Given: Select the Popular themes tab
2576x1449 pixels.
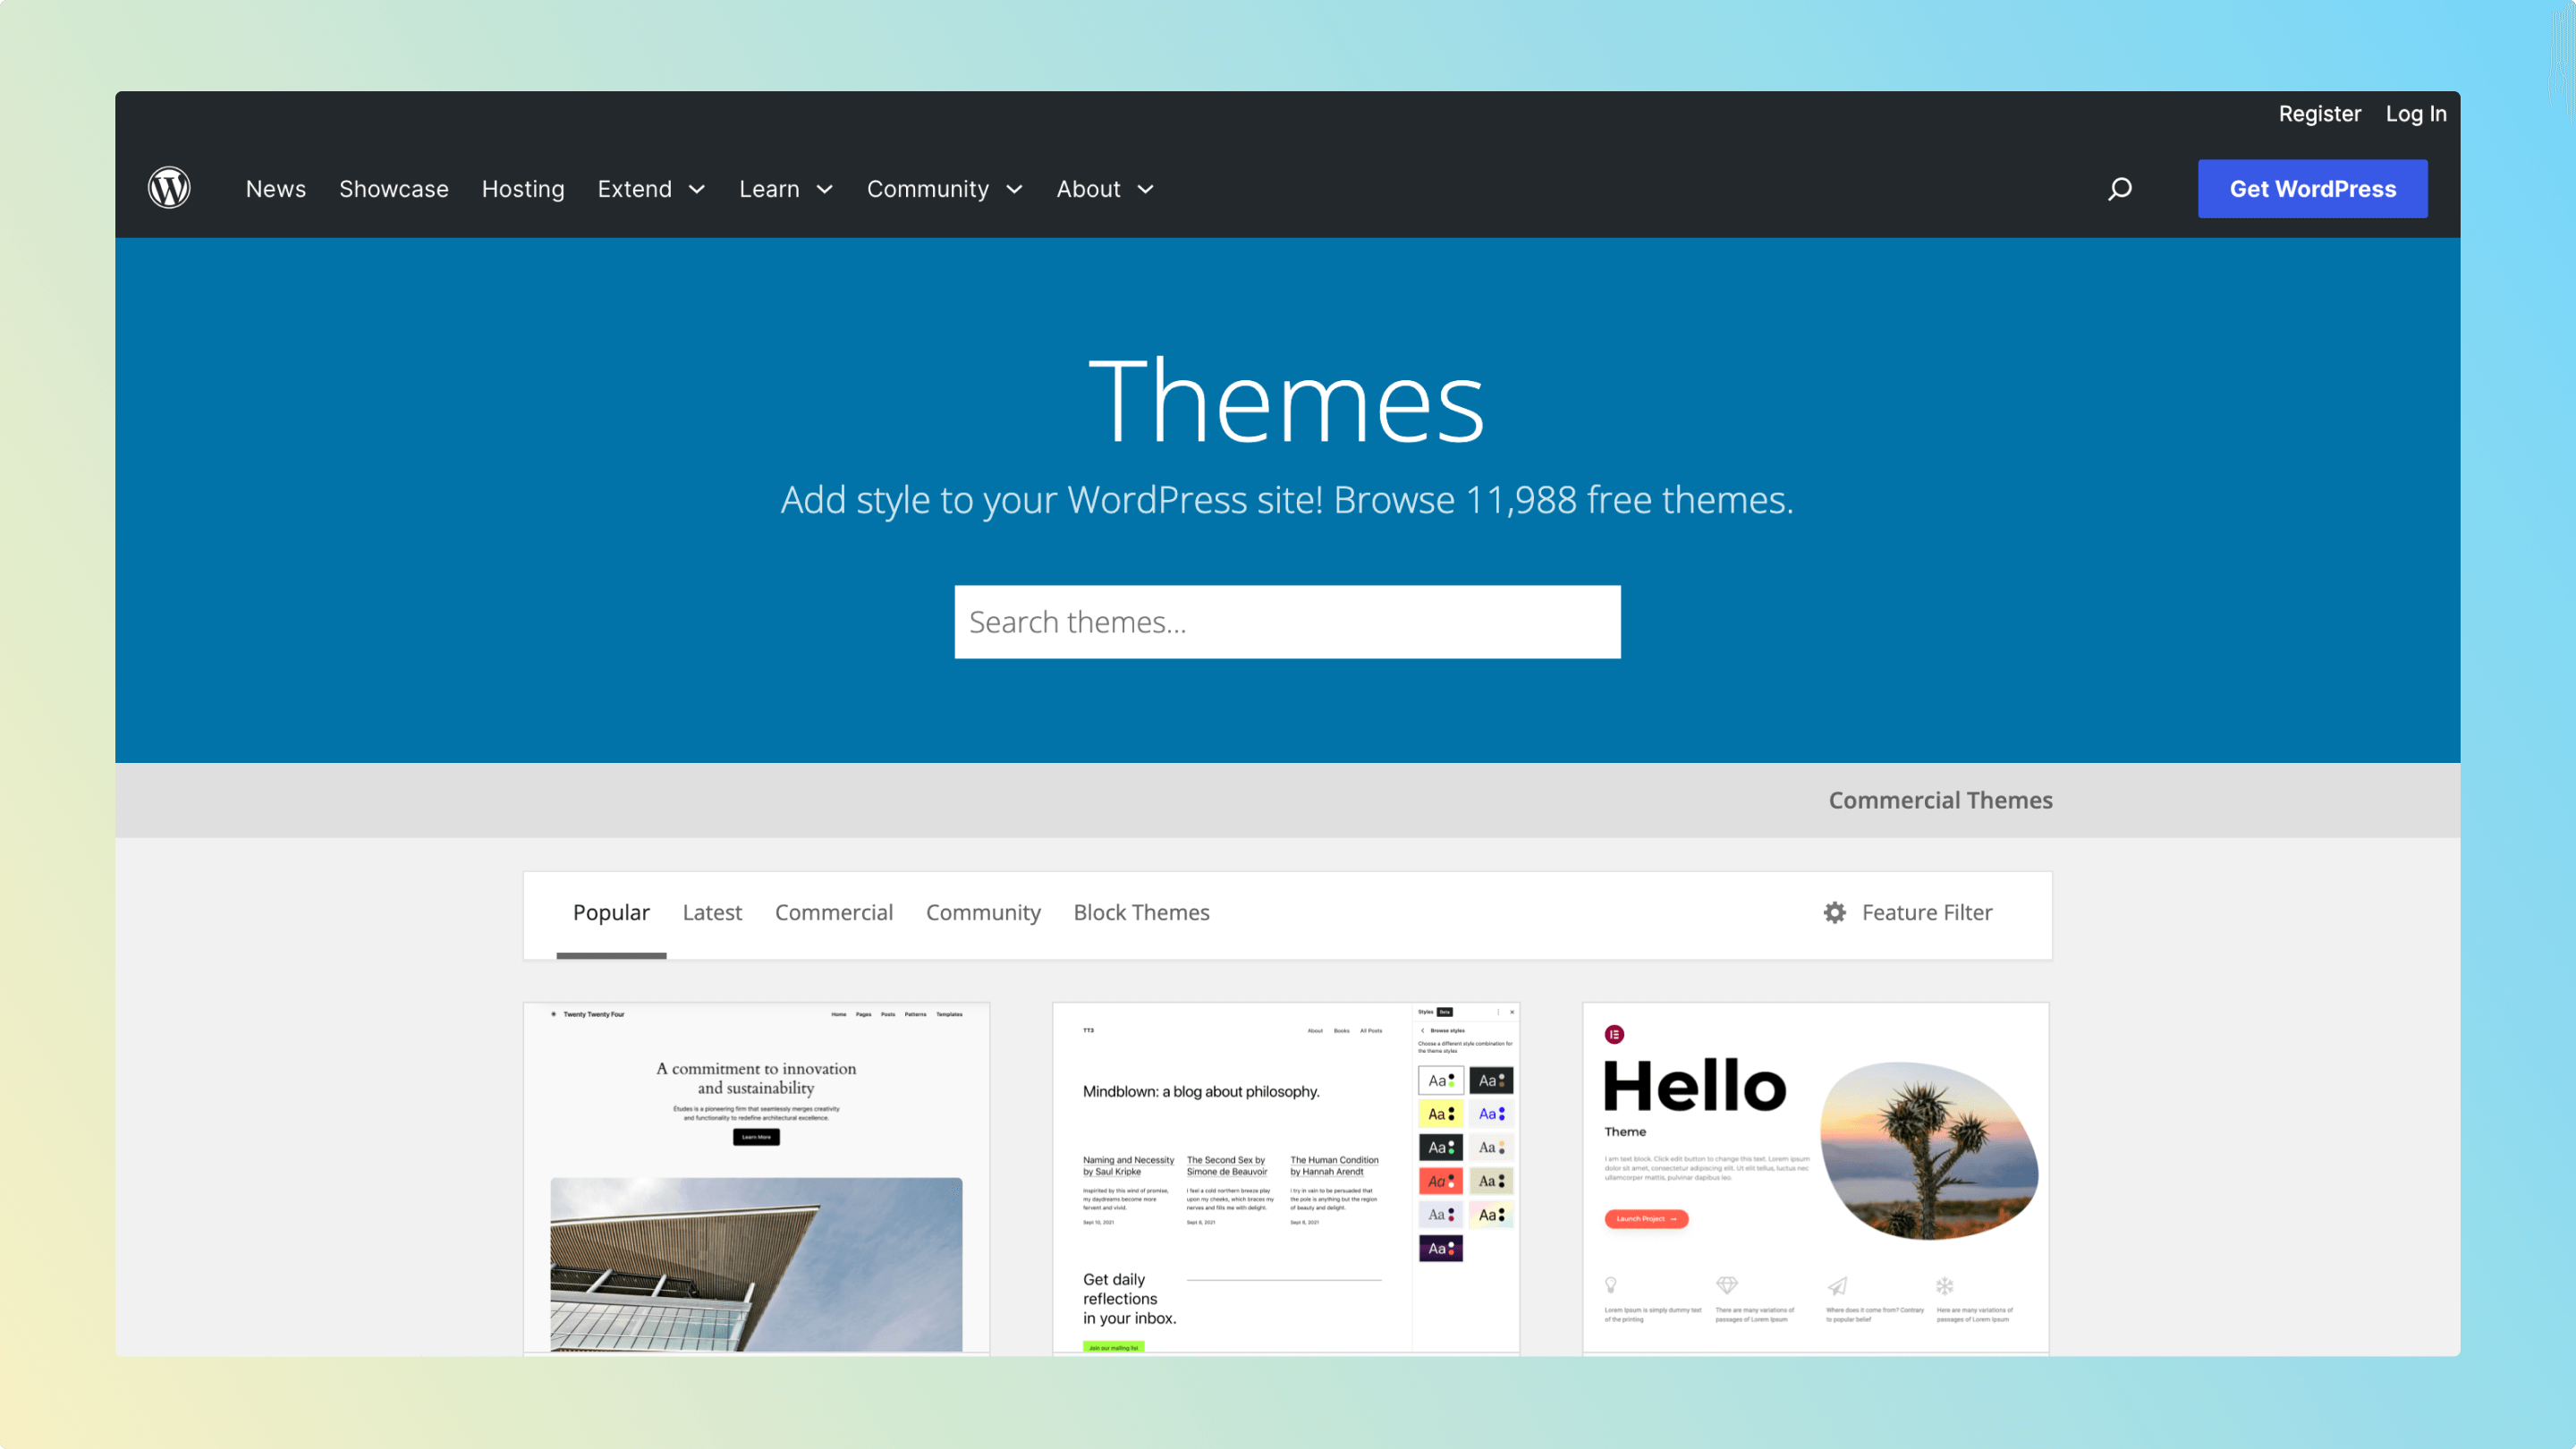Looking at the screenshot, I should click(x=611, y=912).
